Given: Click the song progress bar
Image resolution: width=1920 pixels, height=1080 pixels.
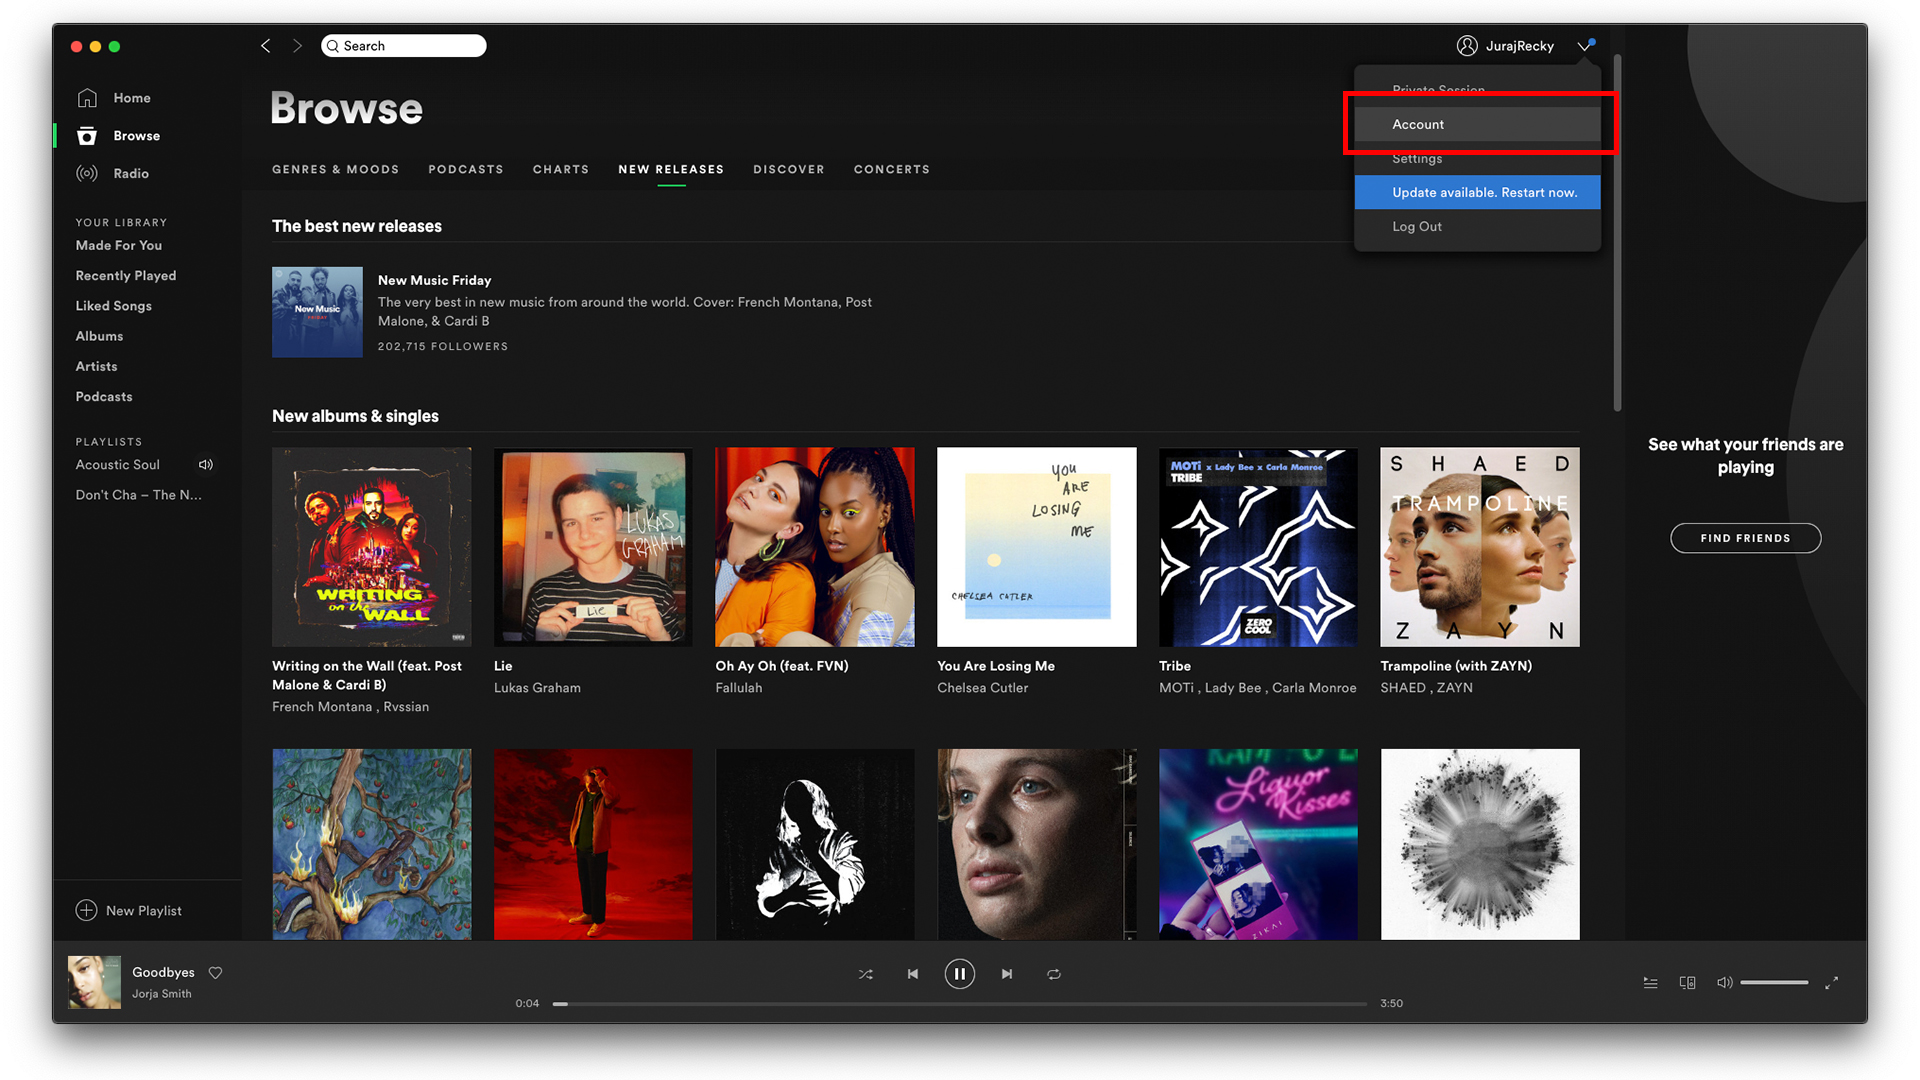Looking at the screenshot, I should [x=960, y=1003].
